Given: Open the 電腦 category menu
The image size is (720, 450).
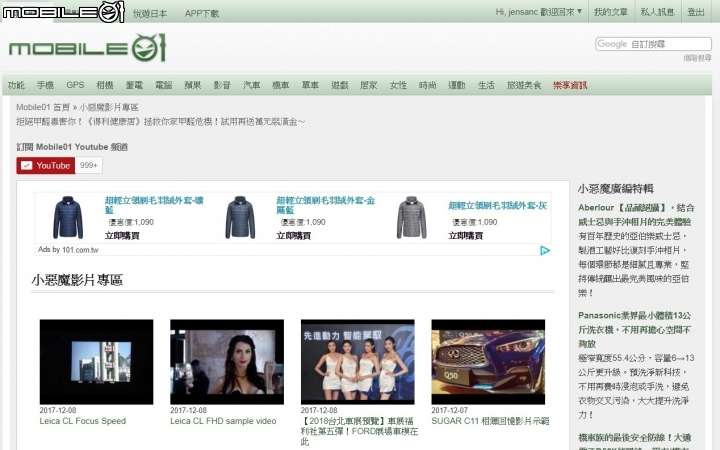Looking at the screenshot, I should (x=163, y=85).
